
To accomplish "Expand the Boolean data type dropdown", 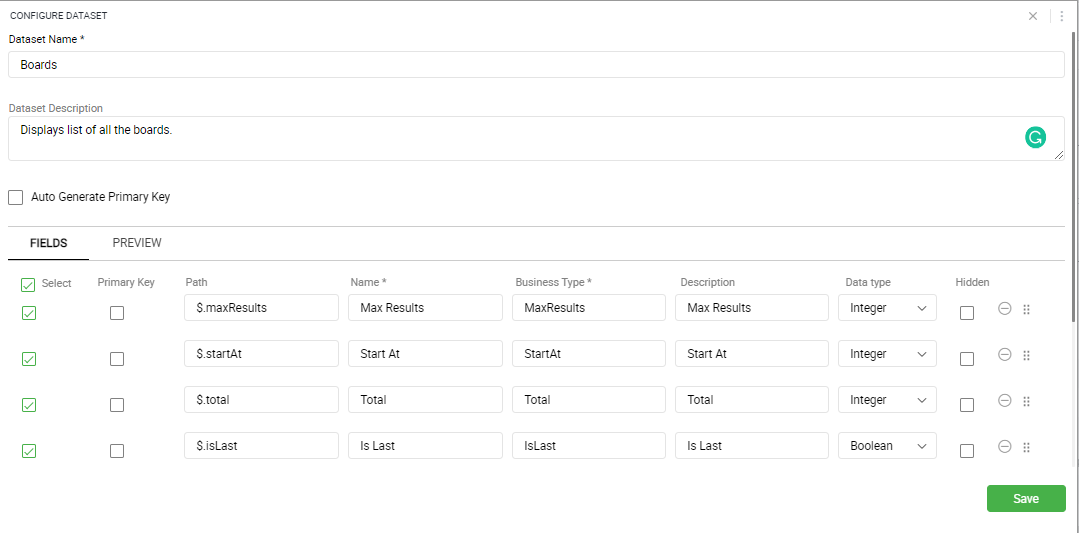I will pyautogui.click(x=887, y=446).
